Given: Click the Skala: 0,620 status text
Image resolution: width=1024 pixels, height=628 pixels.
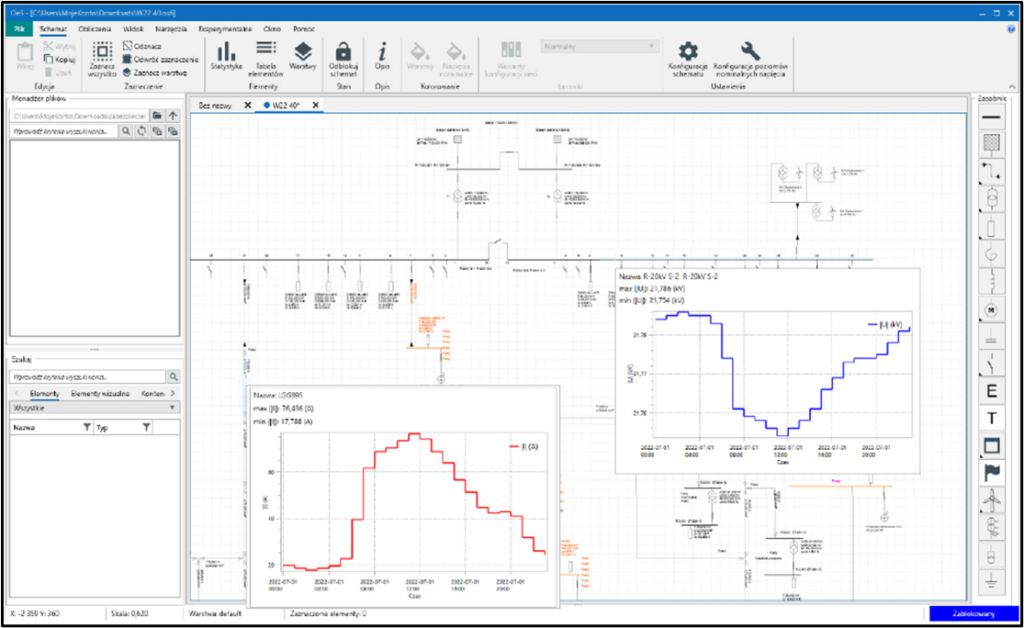Looking at the screenshot, I should (x=130, y=614).
